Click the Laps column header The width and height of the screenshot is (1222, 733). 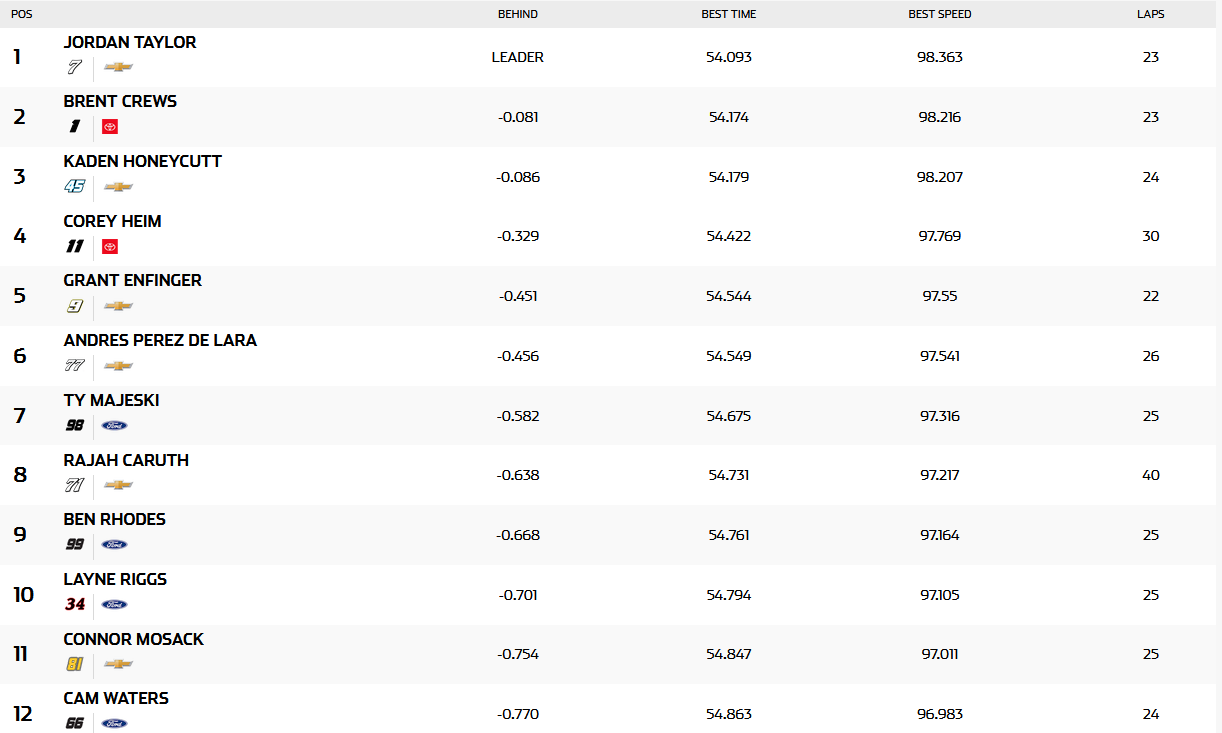click(1150, 14)
